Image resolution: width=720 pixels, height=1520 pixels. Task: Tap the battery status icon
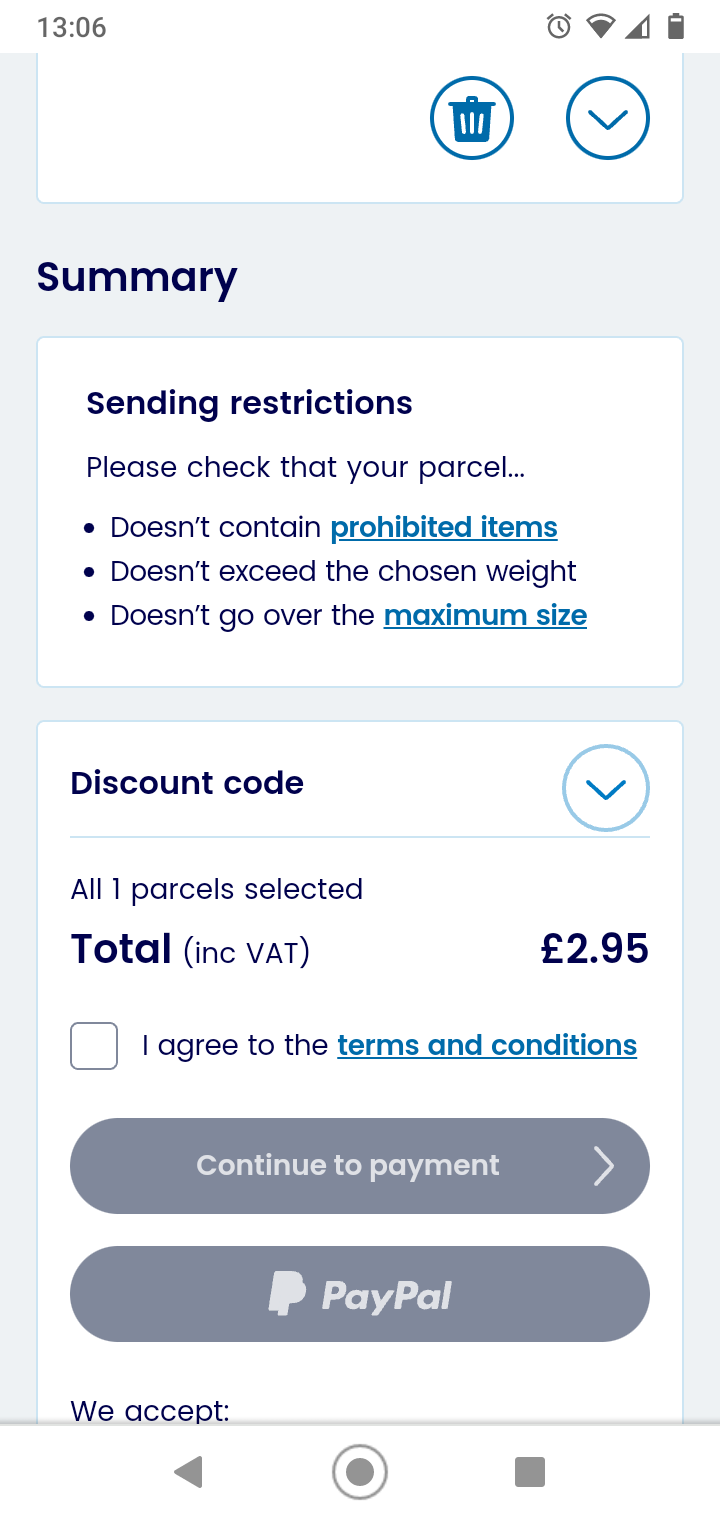(676, 27)
